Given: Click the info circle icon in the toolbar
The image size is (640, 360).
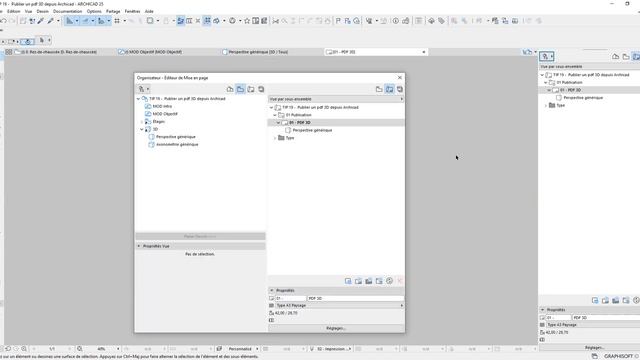Looking at the screenshot, I should (x=396, y=21).
